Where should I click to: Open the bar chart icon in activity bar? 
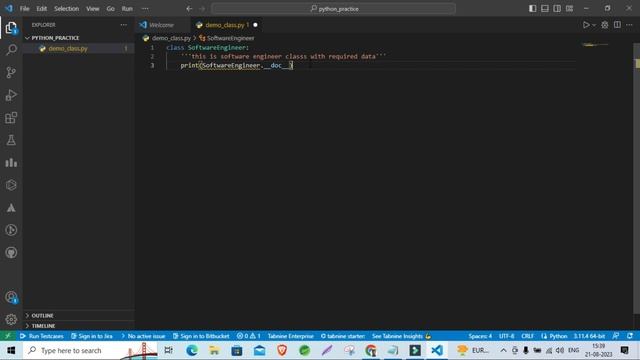(x=11, y=162)
